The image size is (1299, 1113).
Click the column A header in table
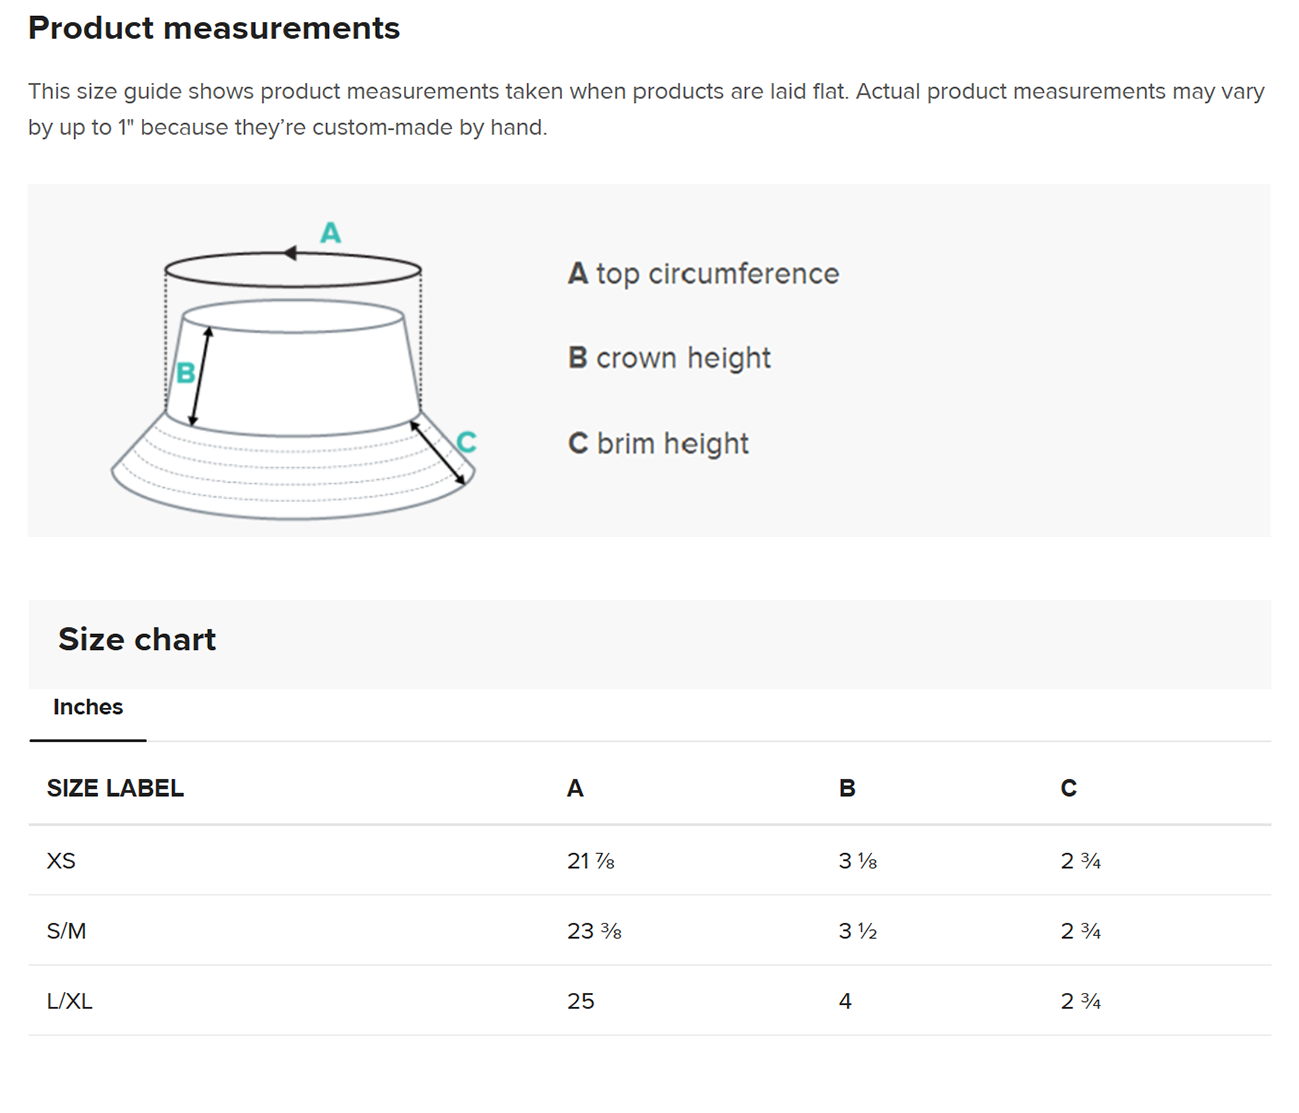pos(575,789)
